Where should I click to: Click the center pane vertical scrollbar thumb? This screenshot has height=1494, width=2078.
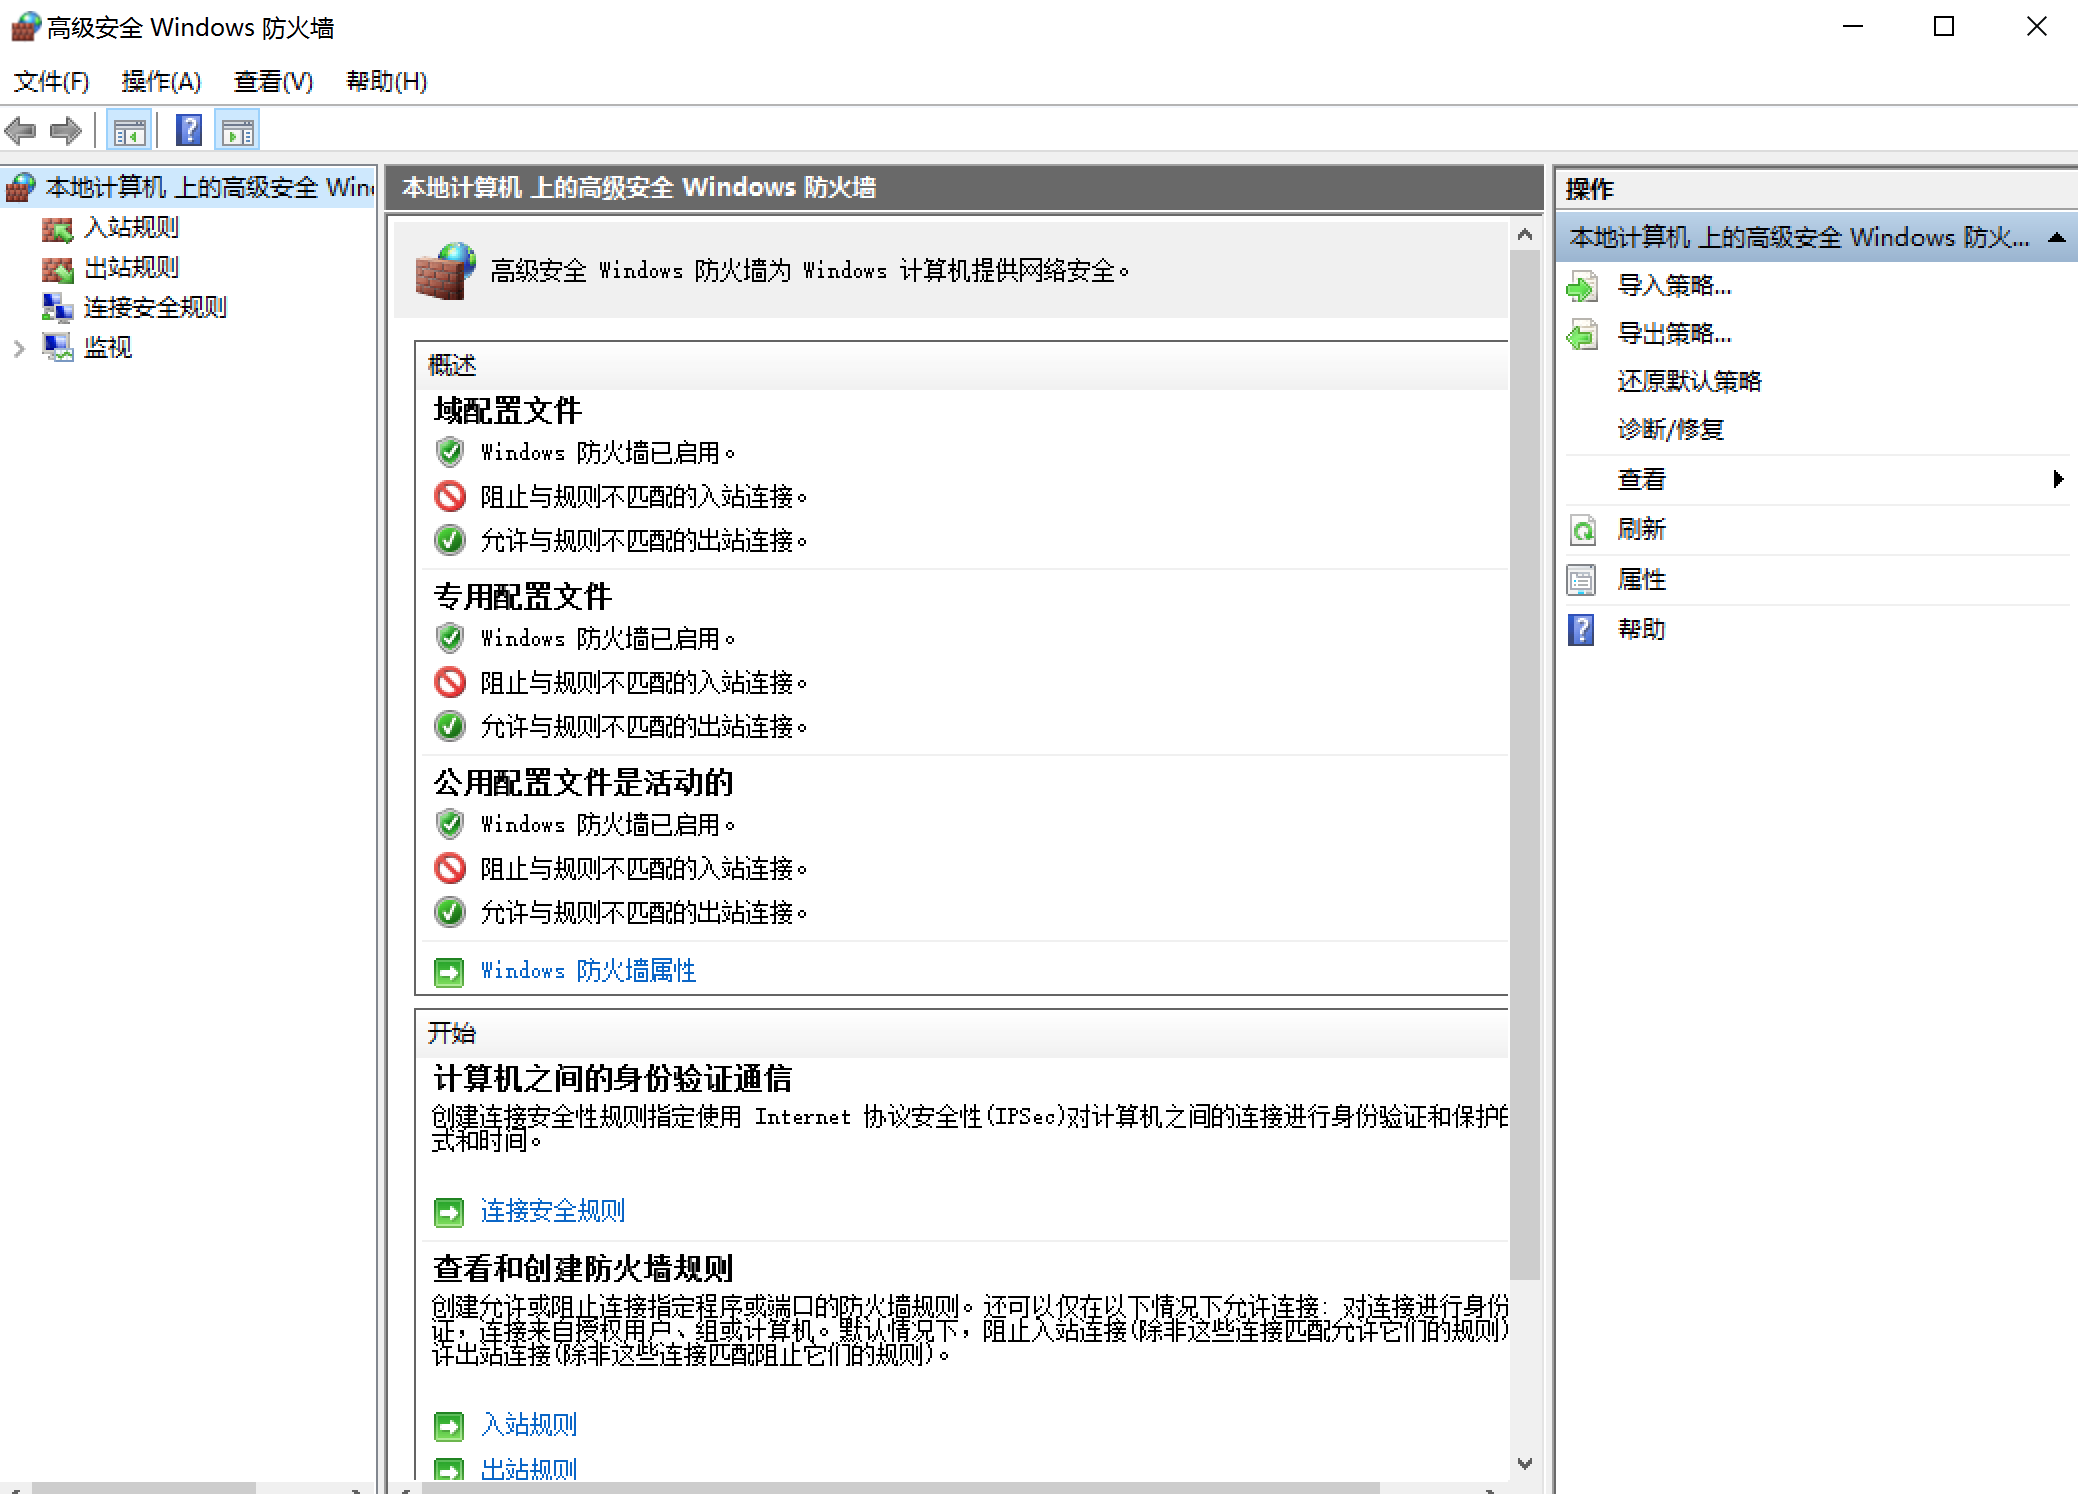1525,765
